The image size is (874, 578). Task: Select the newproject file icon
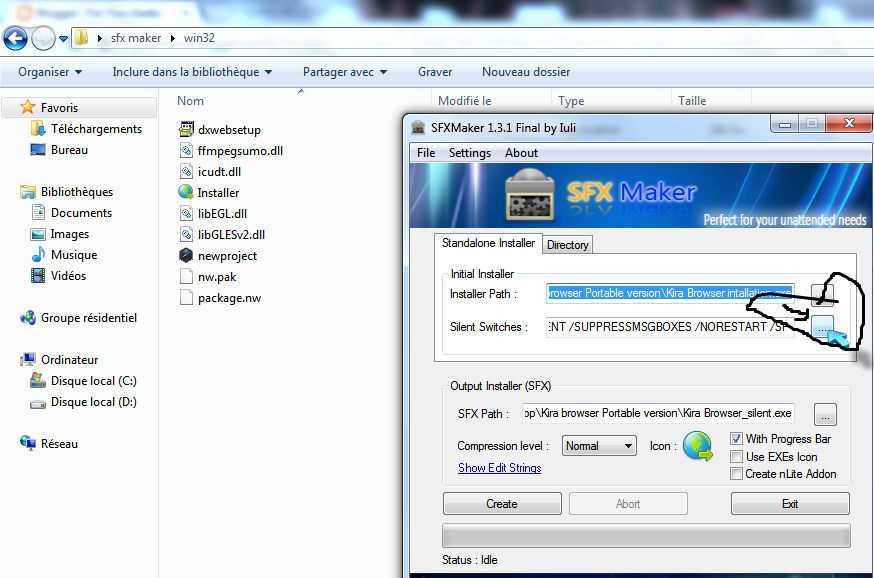click(186, 255)
